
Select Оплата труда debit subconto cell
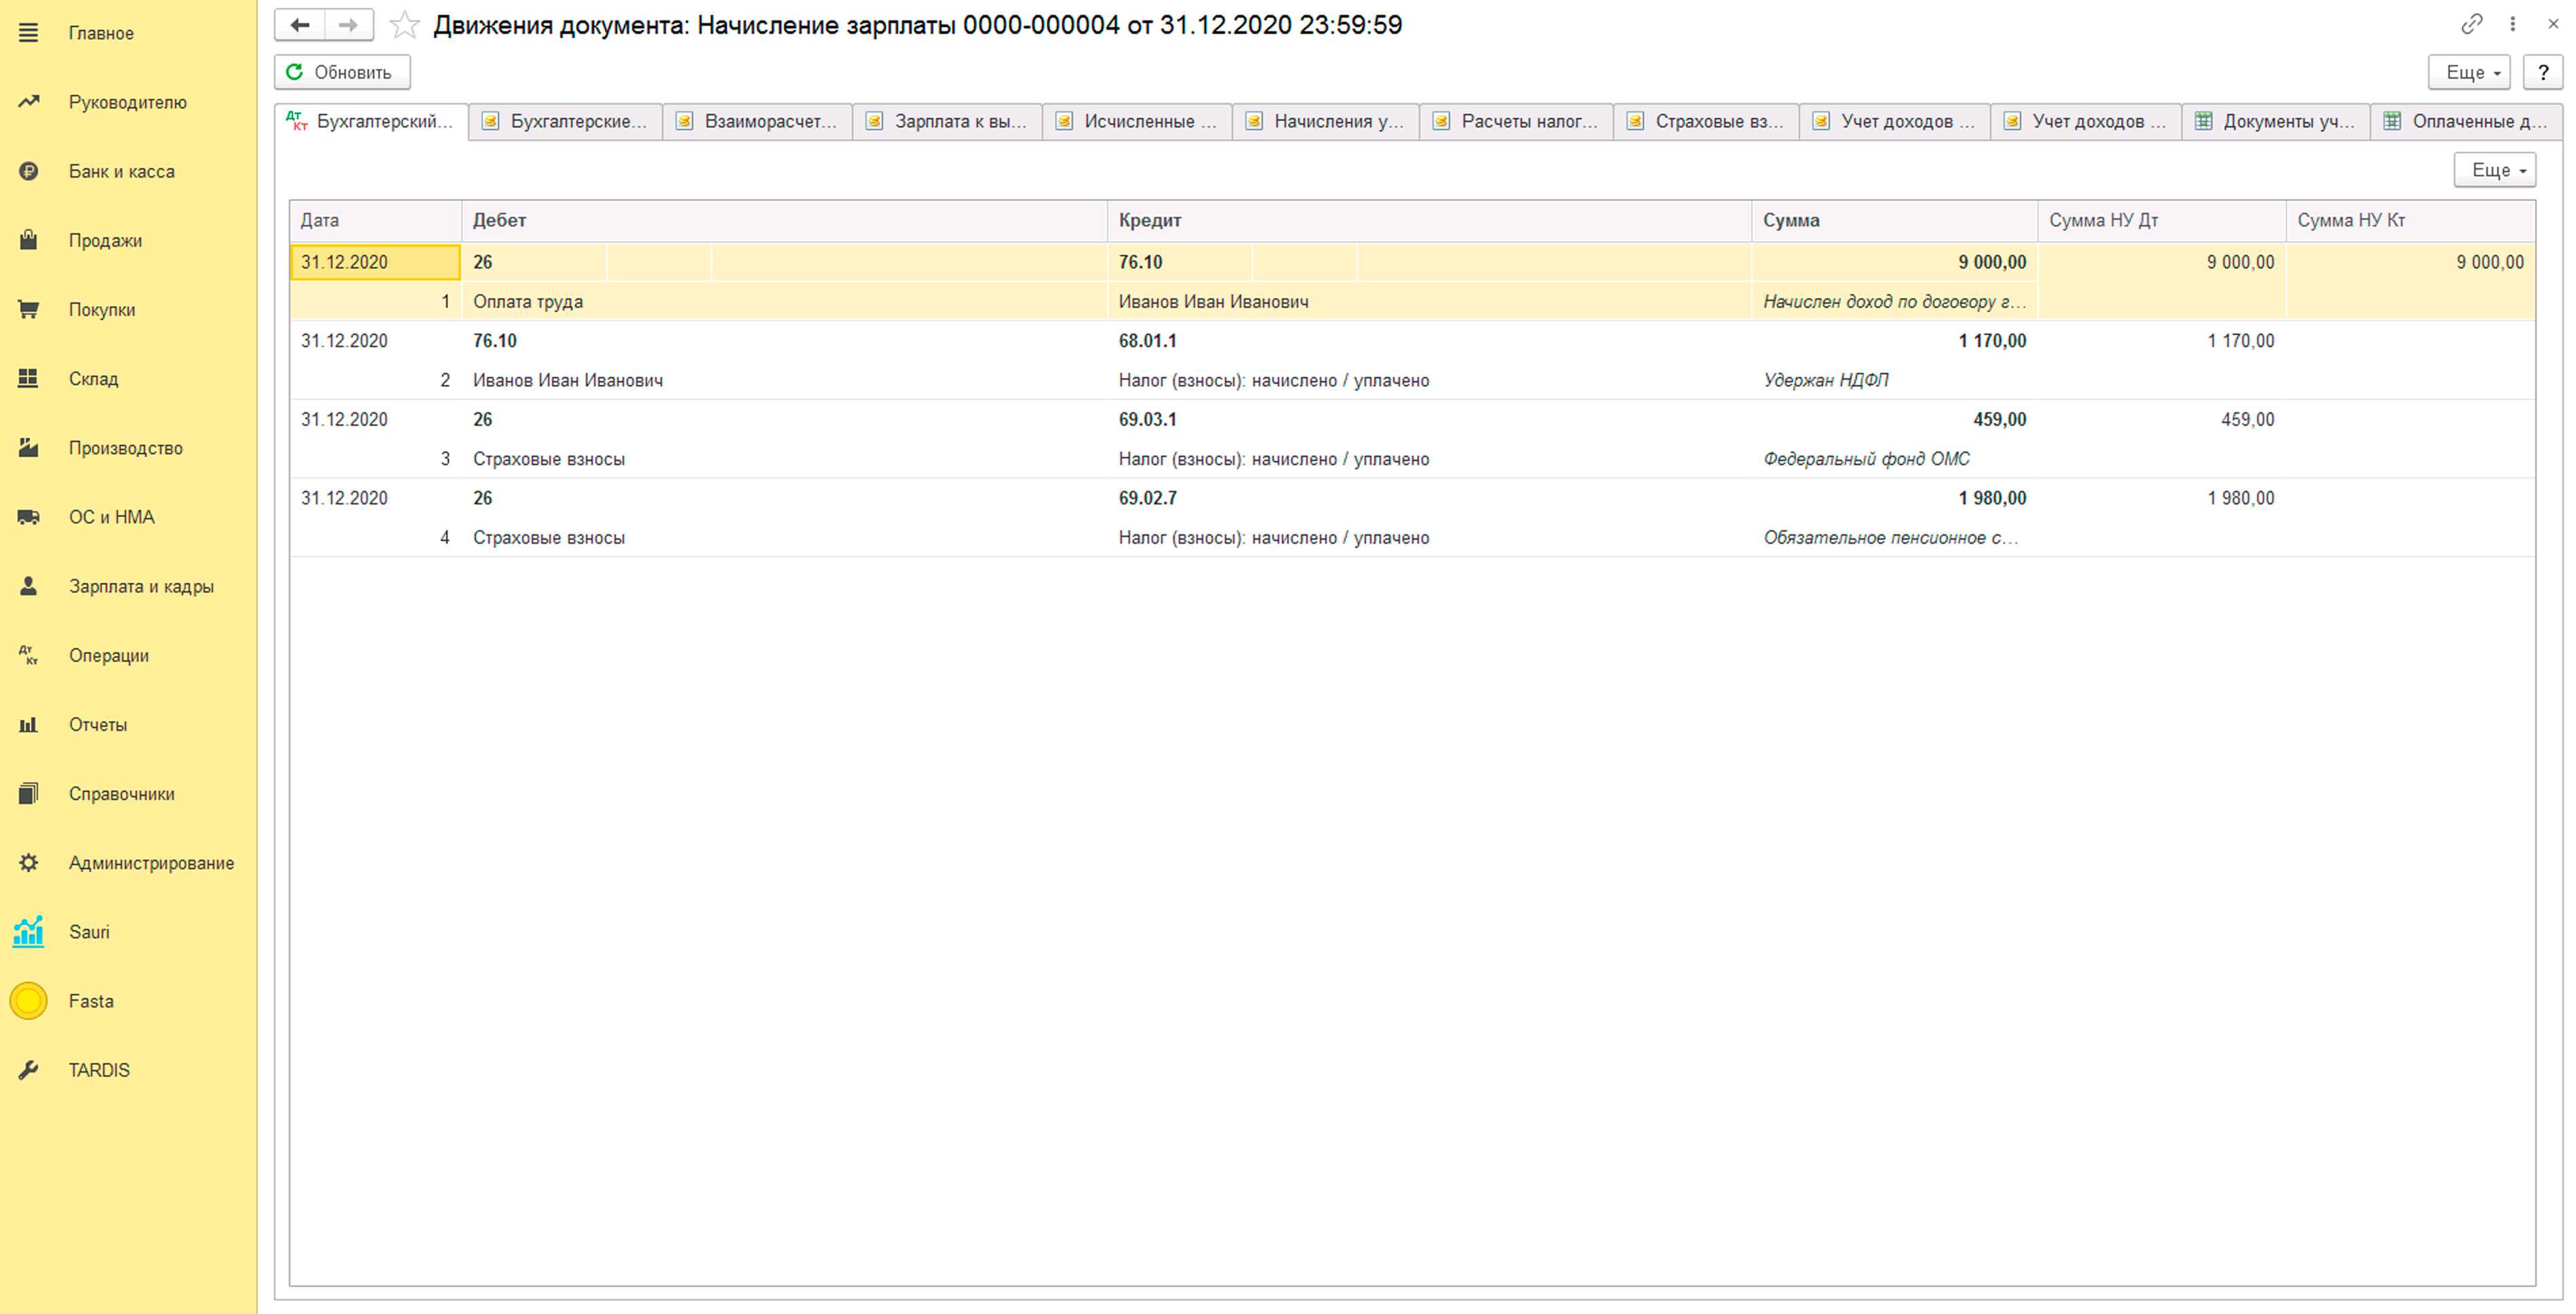(x=784, y=301)
